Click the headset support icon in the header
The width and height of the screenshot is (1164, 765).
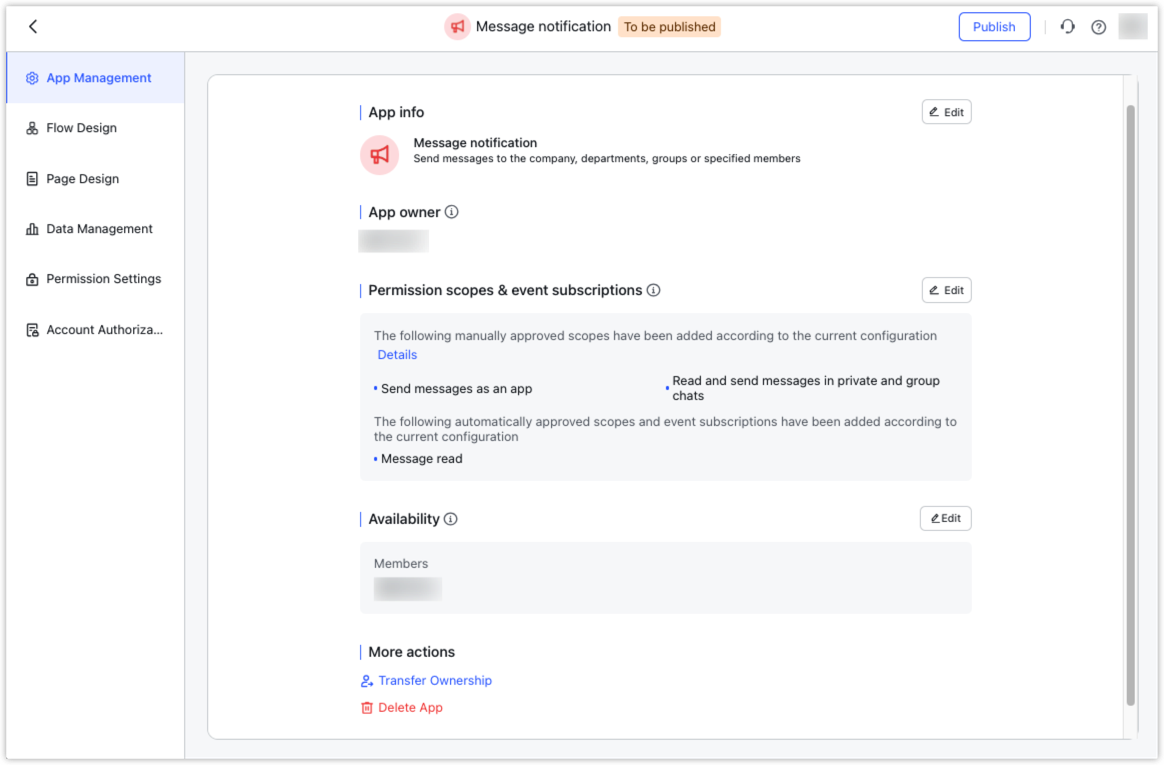[x=1067, y=26]
